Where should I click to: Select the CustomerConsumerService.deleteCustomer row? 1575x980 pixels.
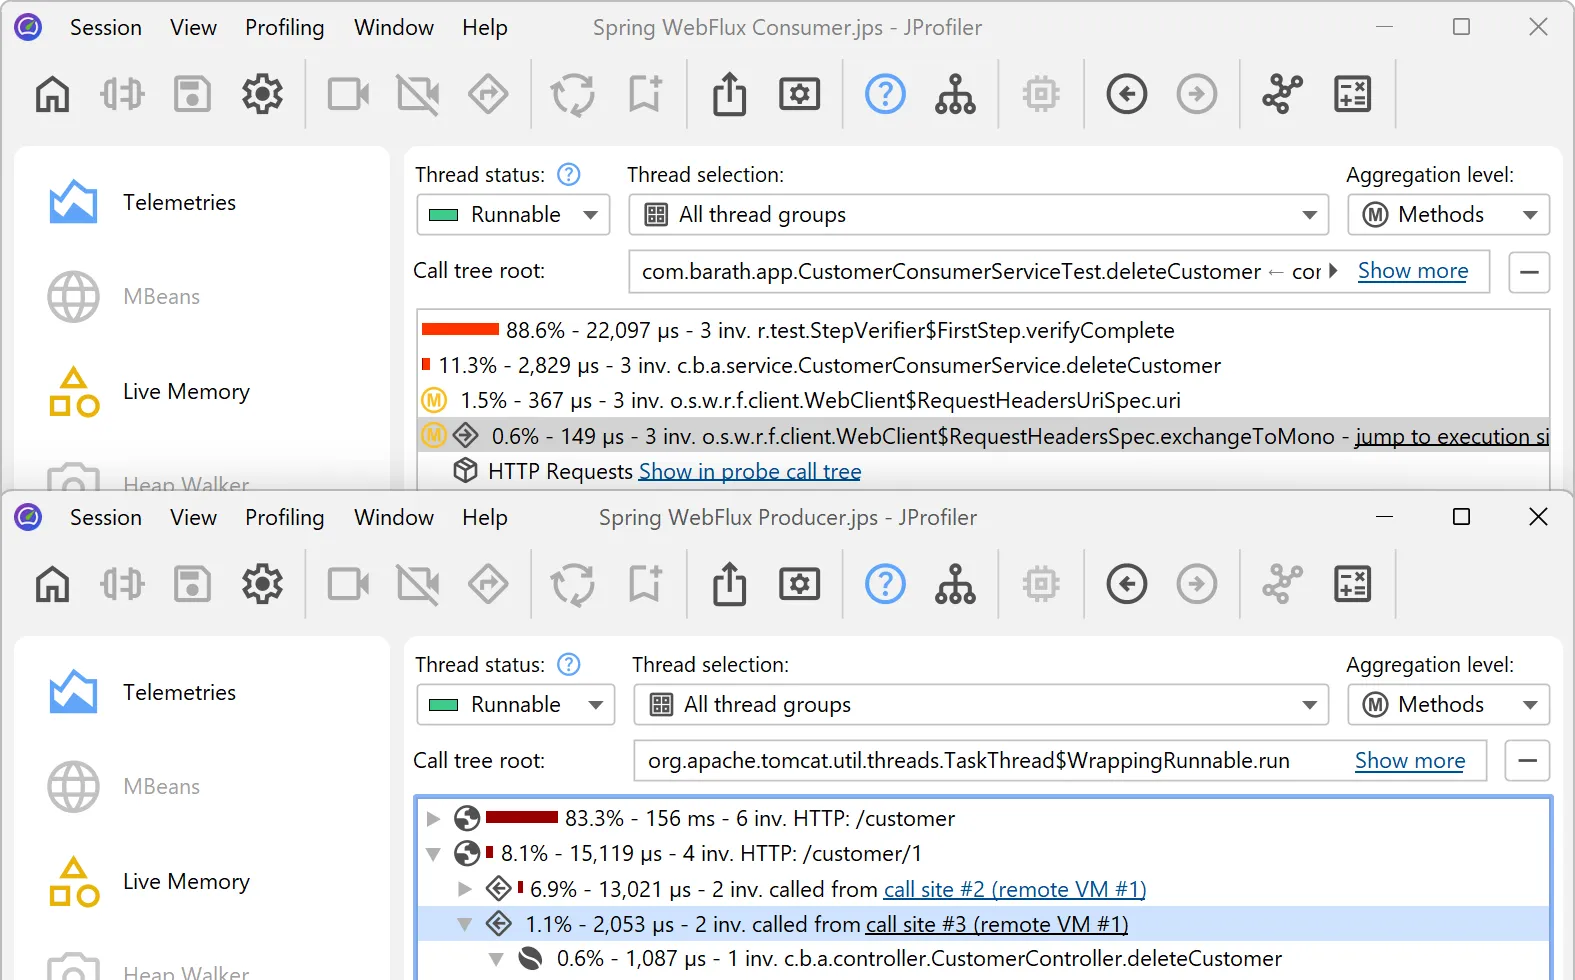pos(983,366)
